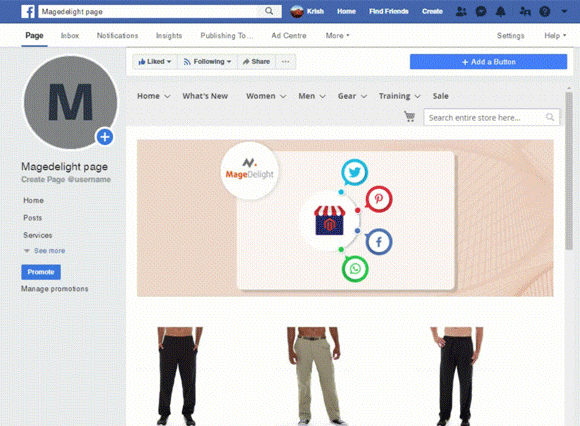Click the Twitter icon in banner
The image size is (580, 426).
[354, 172]
